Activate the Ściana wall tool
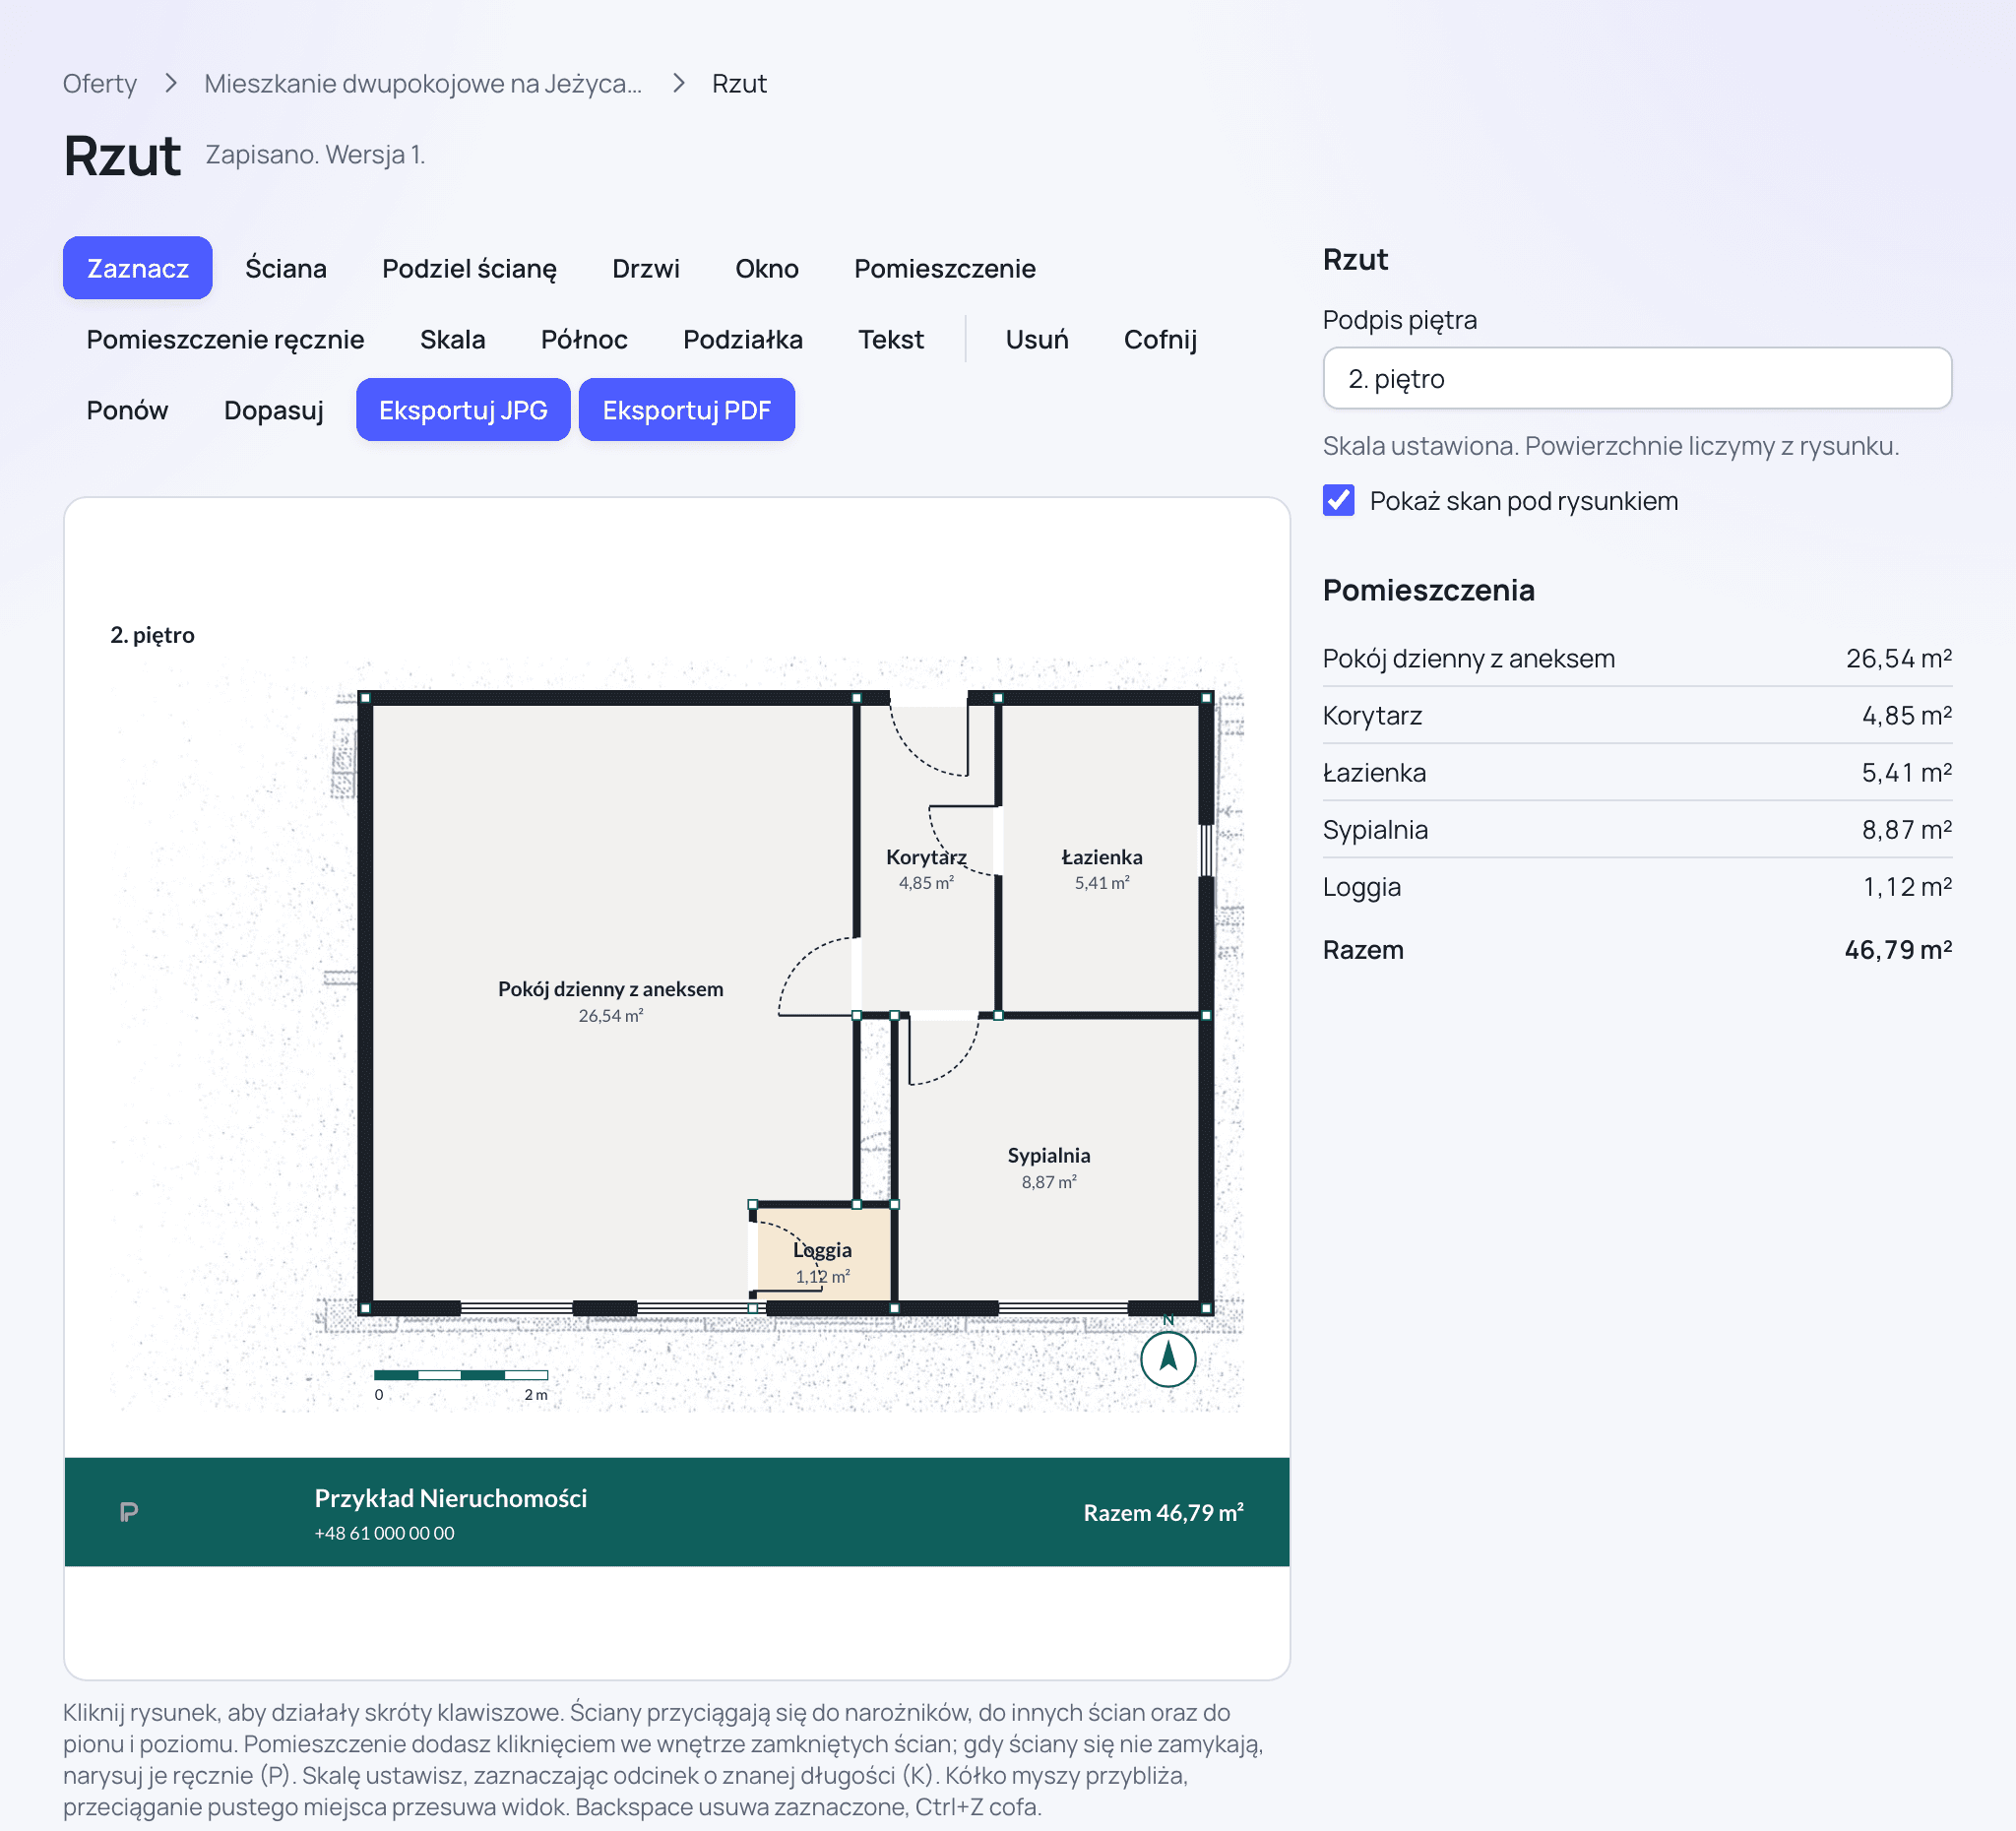 click(x=286, y=268)
